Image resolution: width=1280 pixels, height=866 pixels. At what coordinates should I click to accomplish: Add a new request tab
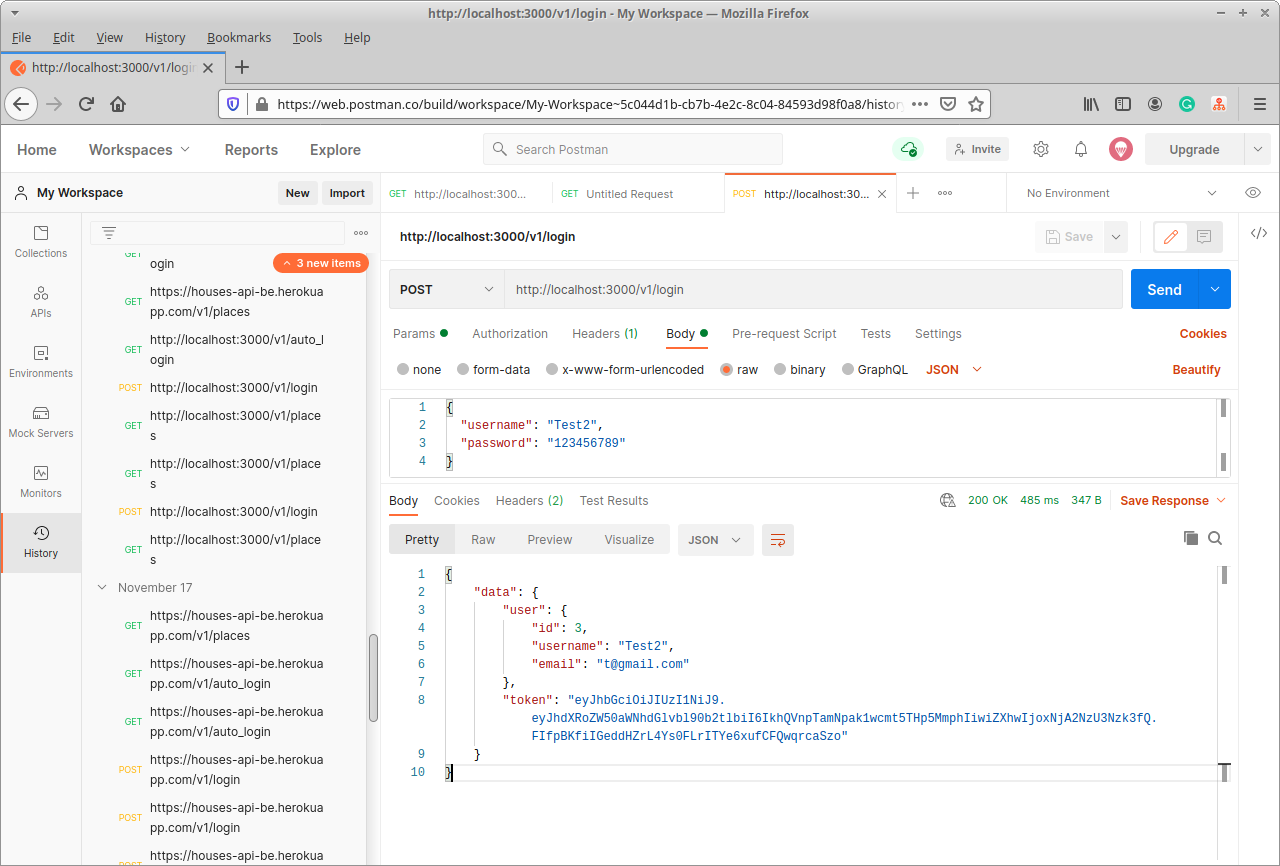pos(913,193)
